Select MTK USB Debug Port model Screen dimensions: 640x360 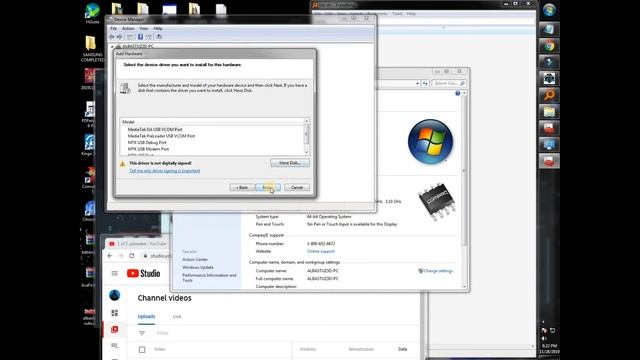(147, 142)
